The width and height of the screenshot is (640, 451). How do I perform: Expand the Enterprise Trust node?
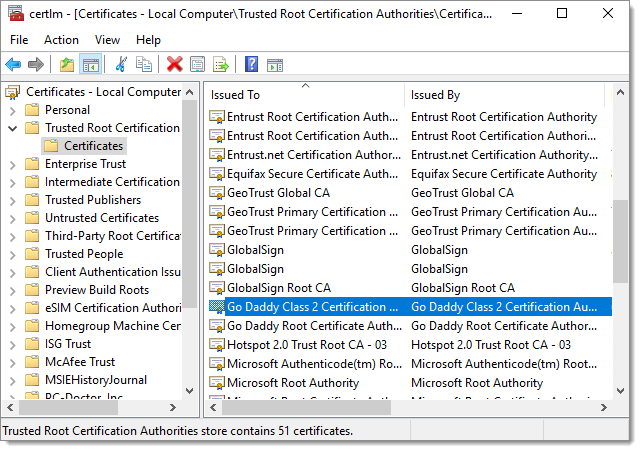pos(13,165)
